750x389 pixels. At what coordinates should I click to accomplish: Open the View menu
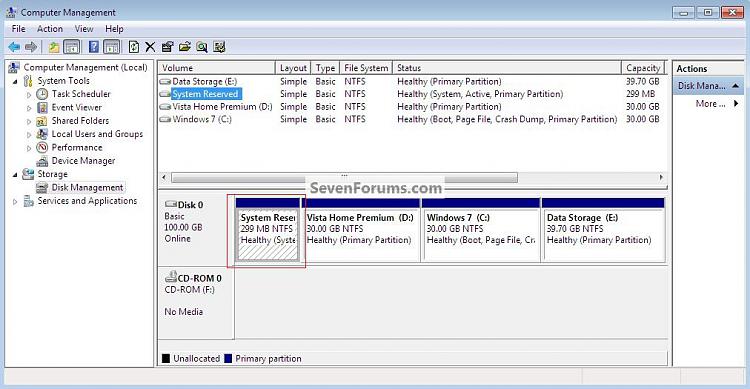coord(84,29)
